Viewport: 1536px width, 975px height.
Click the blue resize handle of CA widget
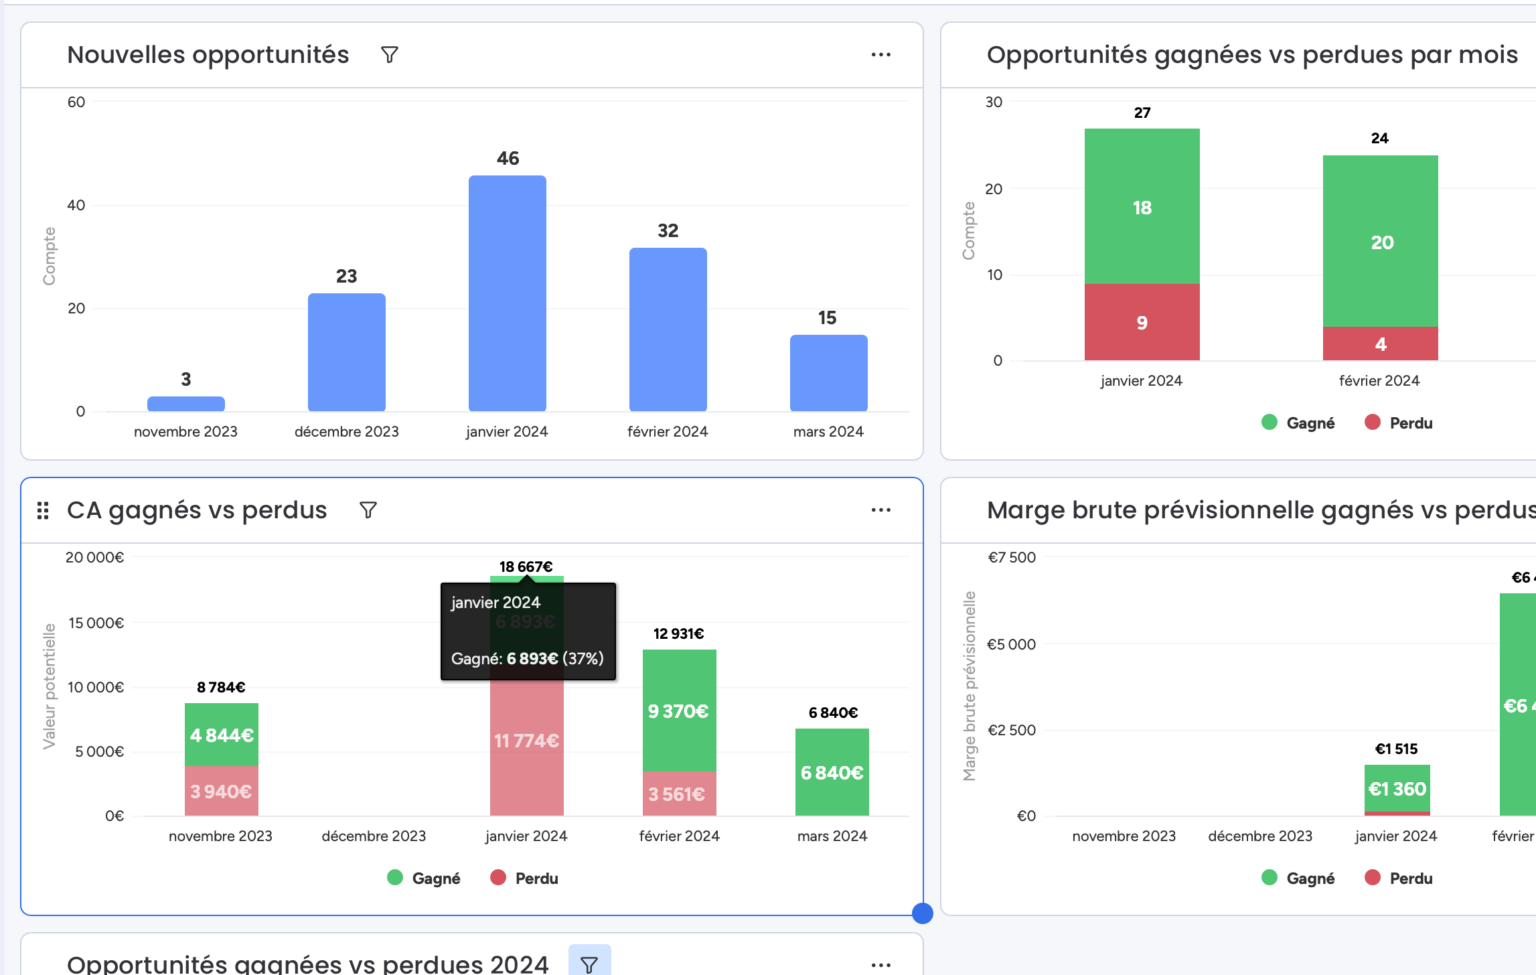point(922,912)
